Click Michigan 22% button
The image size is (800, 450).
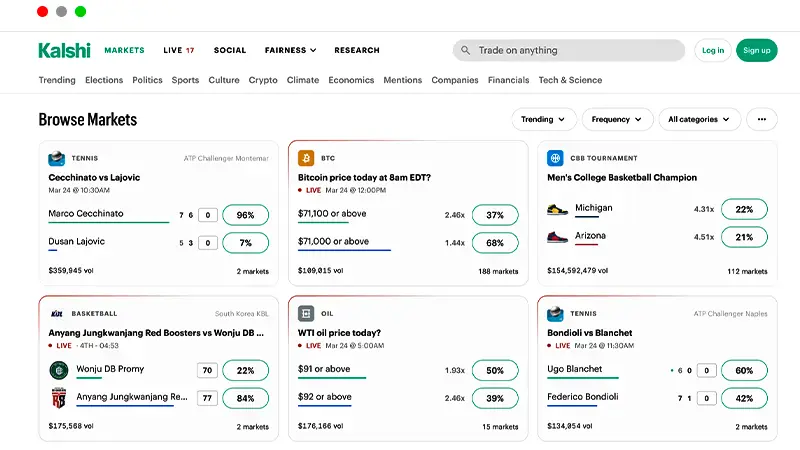(x=744, y=209)
